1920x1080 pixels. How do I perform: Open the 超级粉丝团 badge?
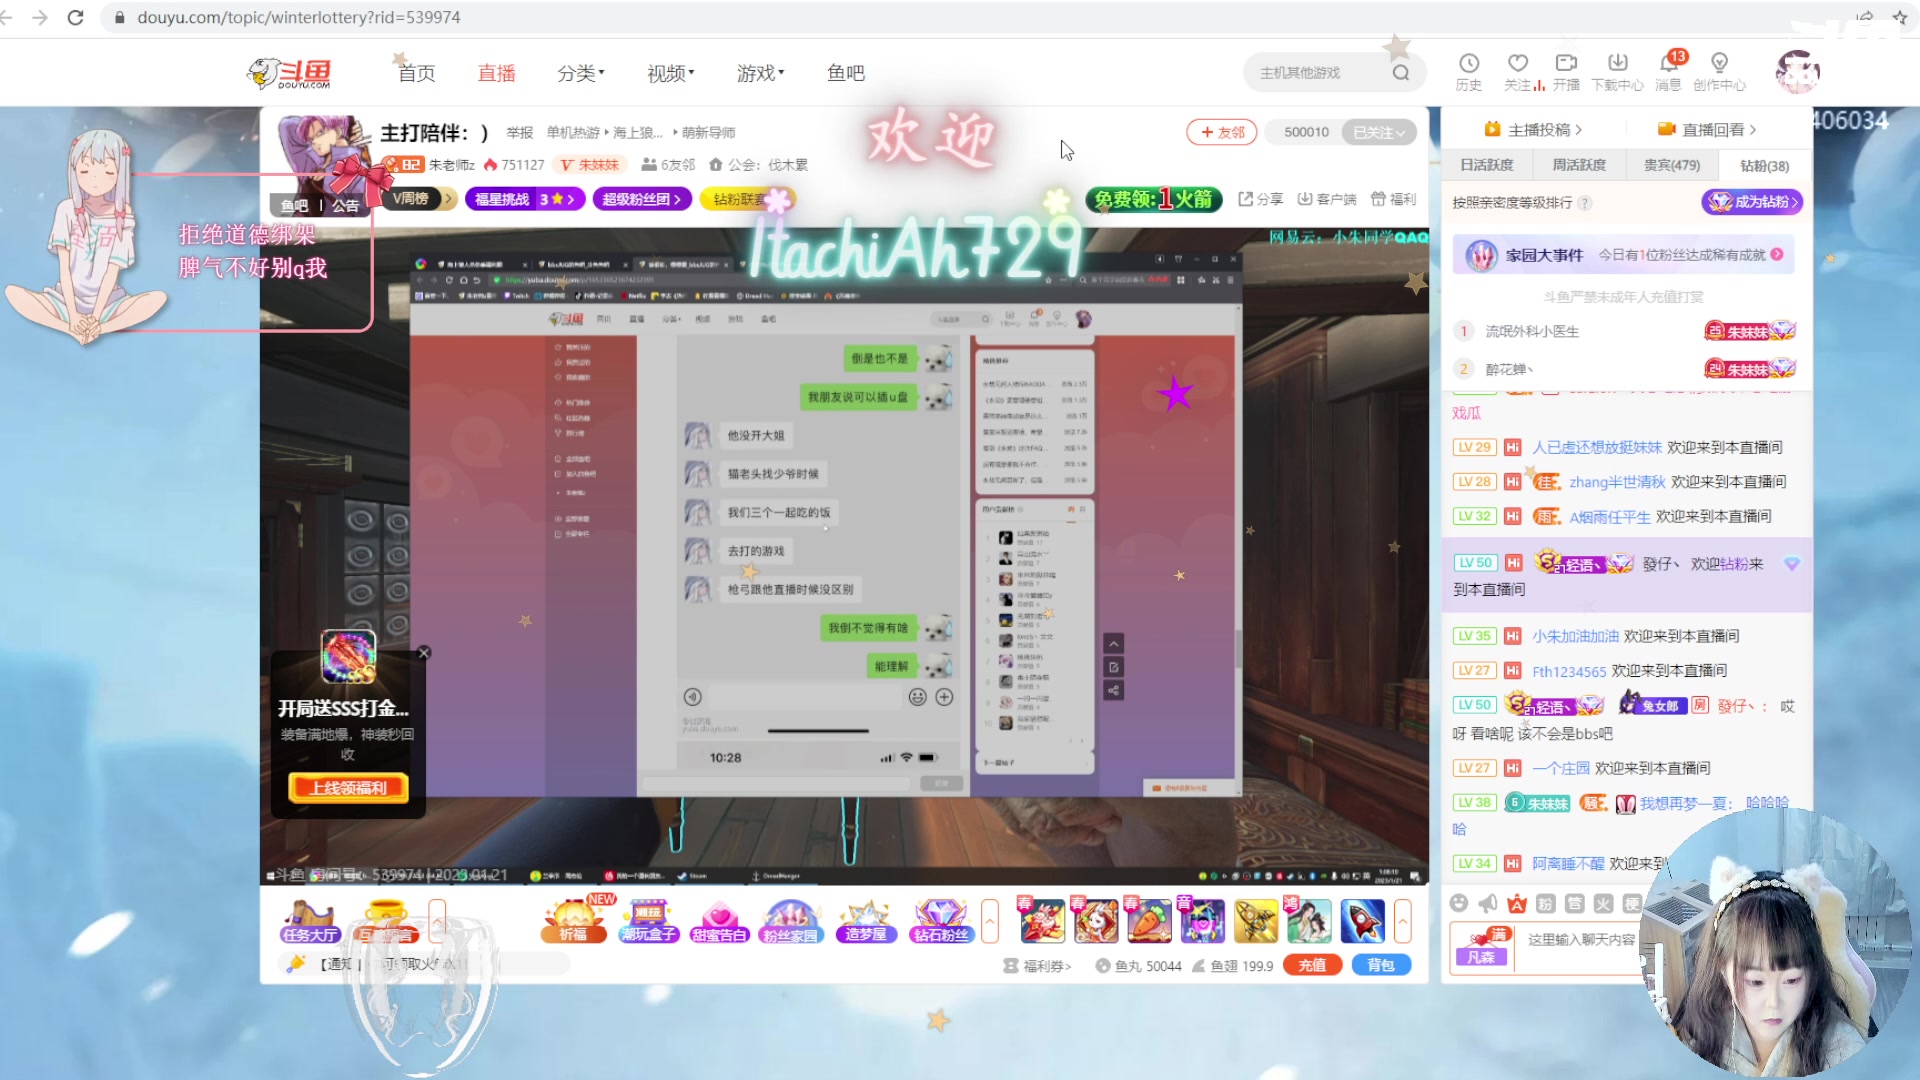coord(641,199)
